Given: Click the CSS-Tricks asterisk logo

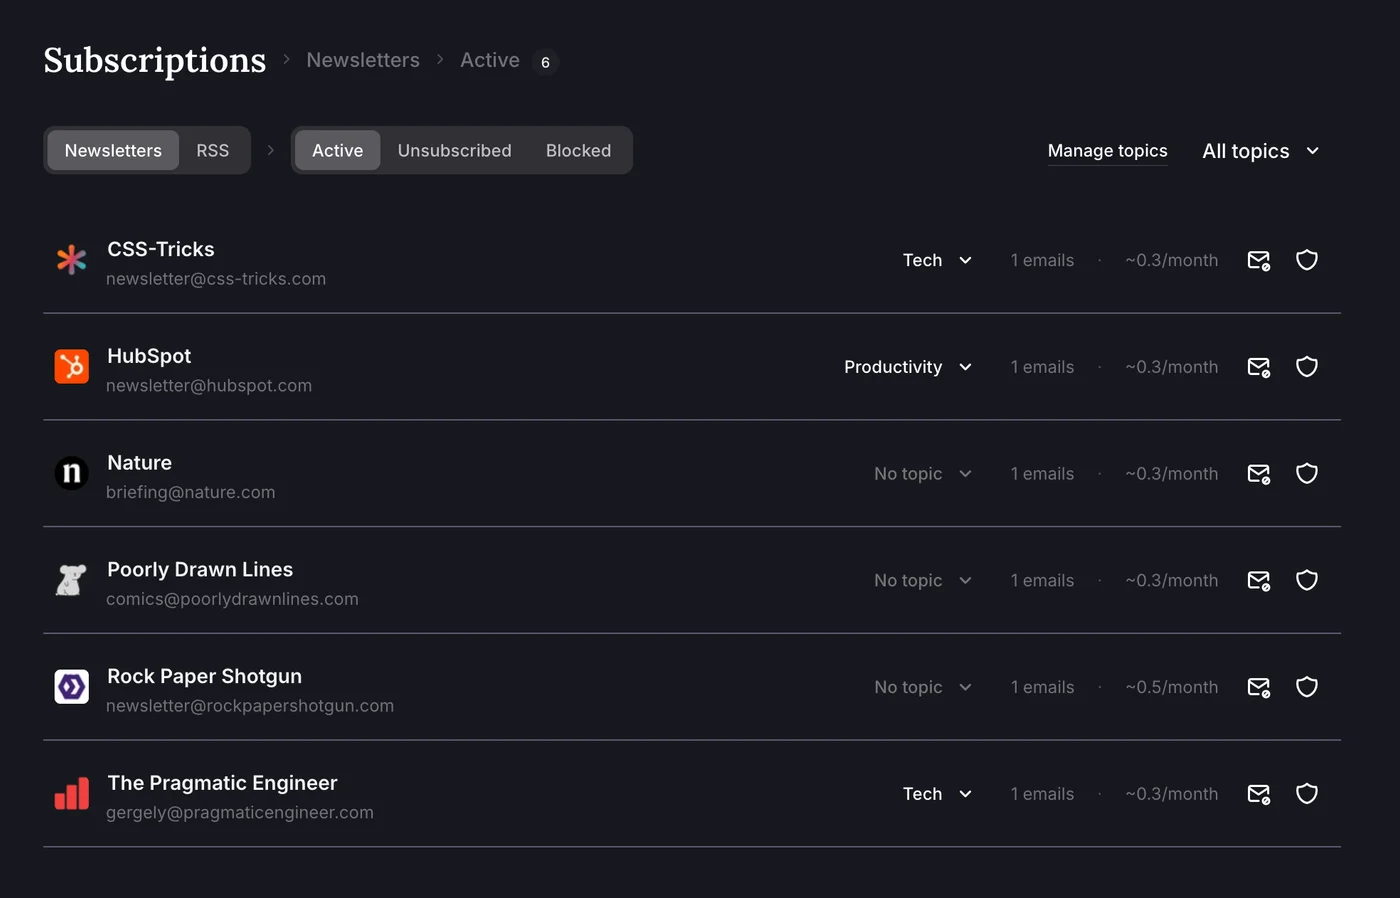Looking at the screenshot, I should point(71,260).
